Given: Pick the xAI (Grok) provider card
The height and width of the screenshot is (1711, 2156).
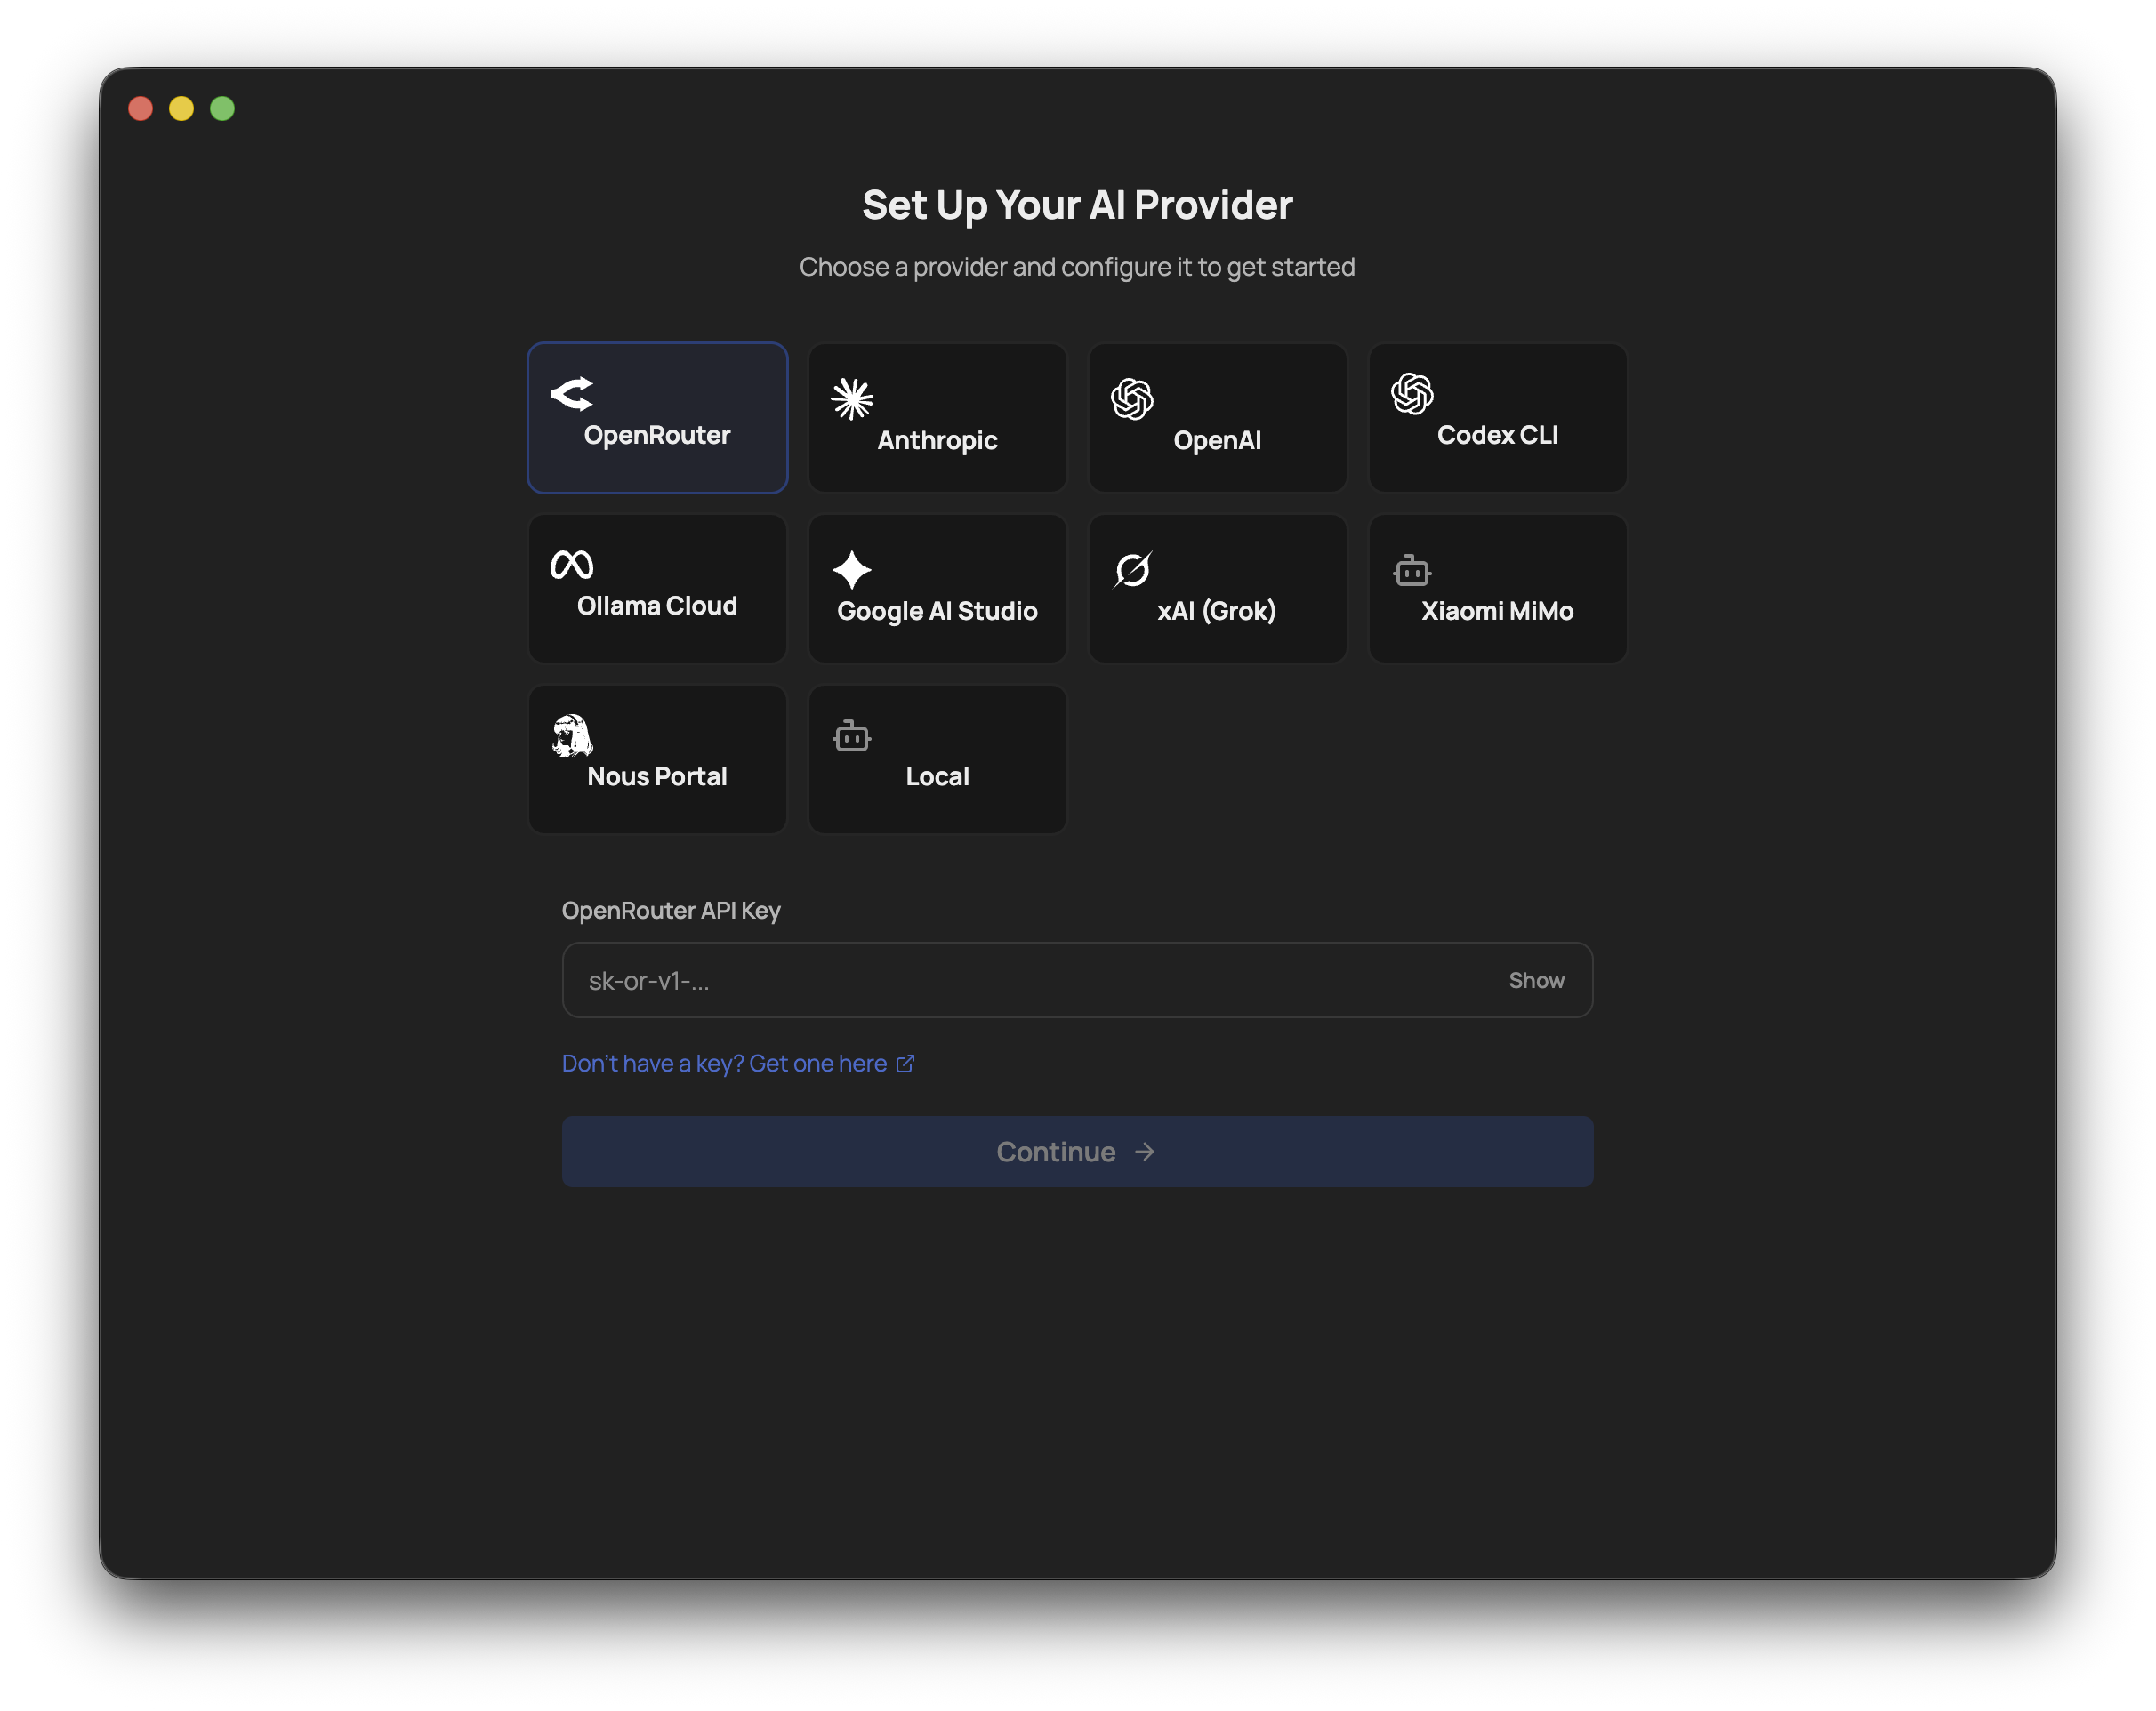Looking at the screenshot, I should pyautogui.click(x=1217, y=588).
